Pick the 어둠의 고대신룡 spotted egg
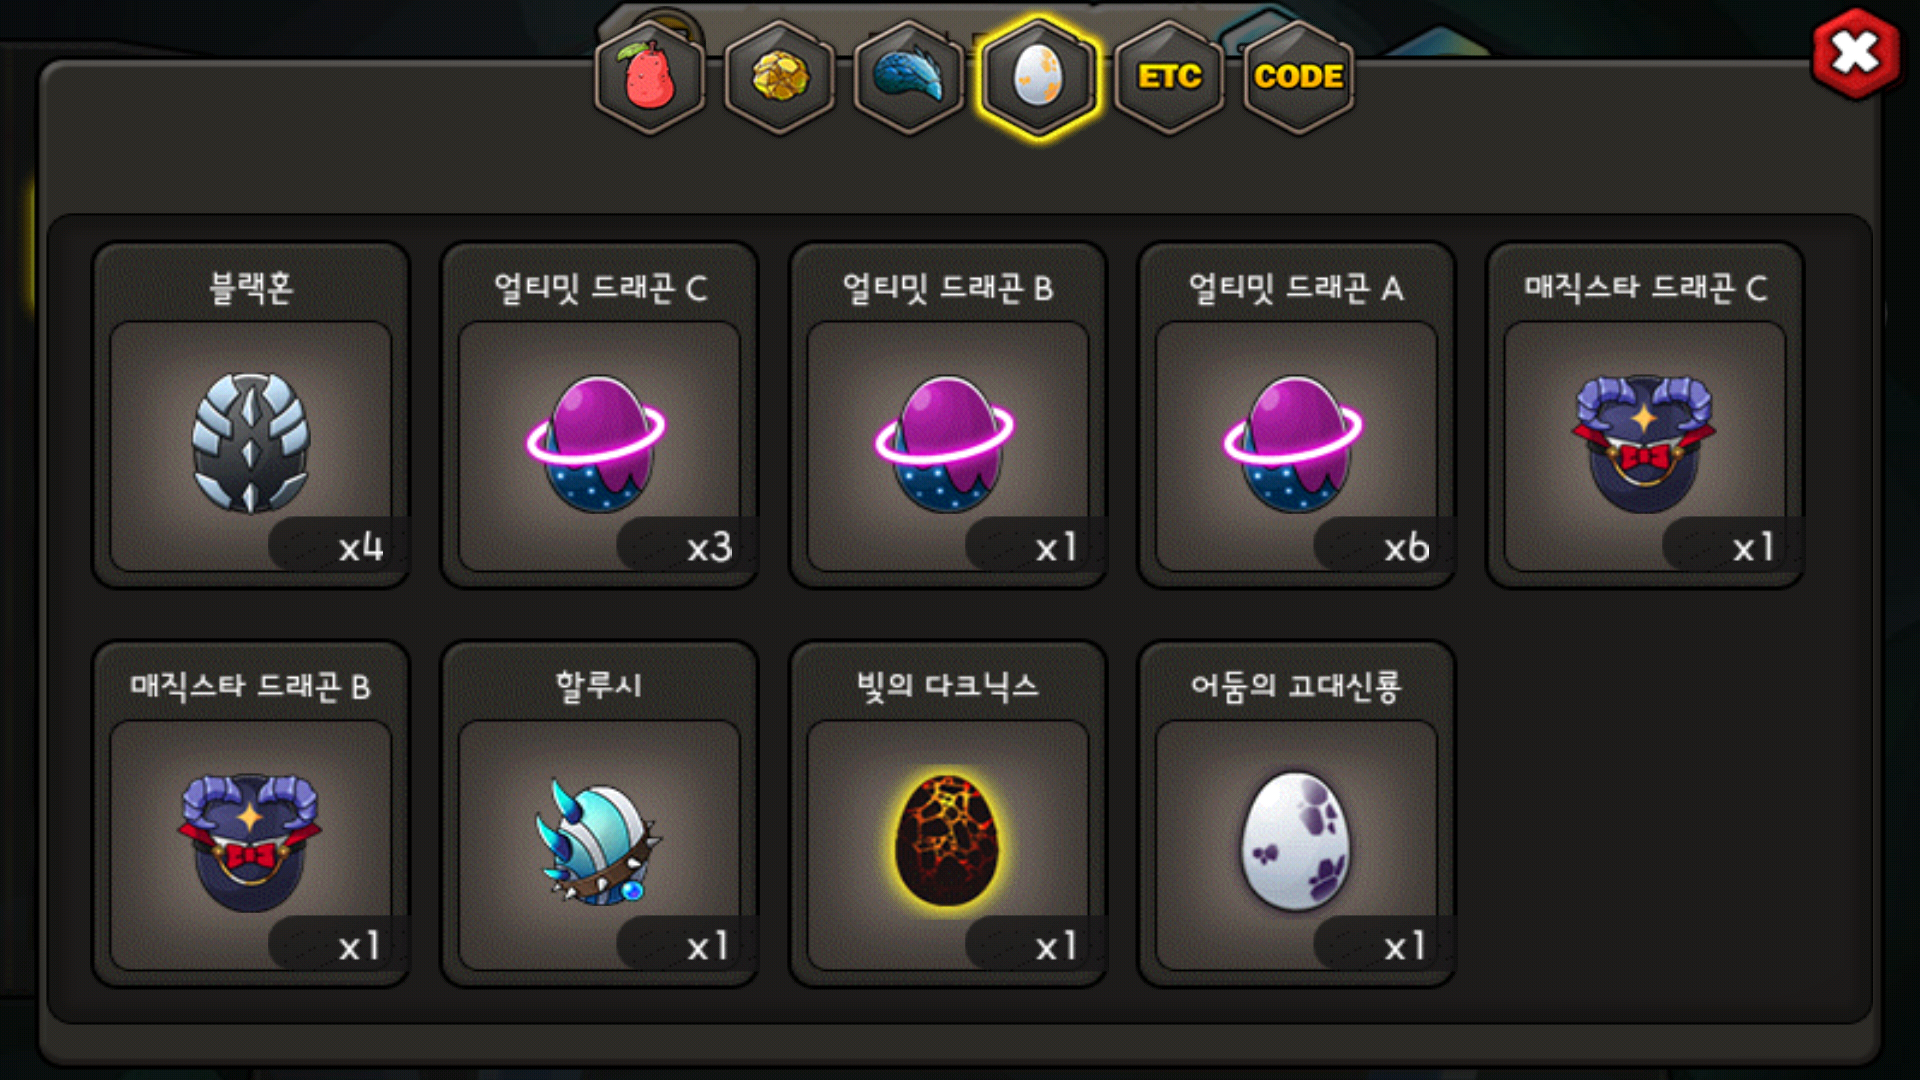This screenshot has width=1920, height=1080. (x=1295, y=840)
